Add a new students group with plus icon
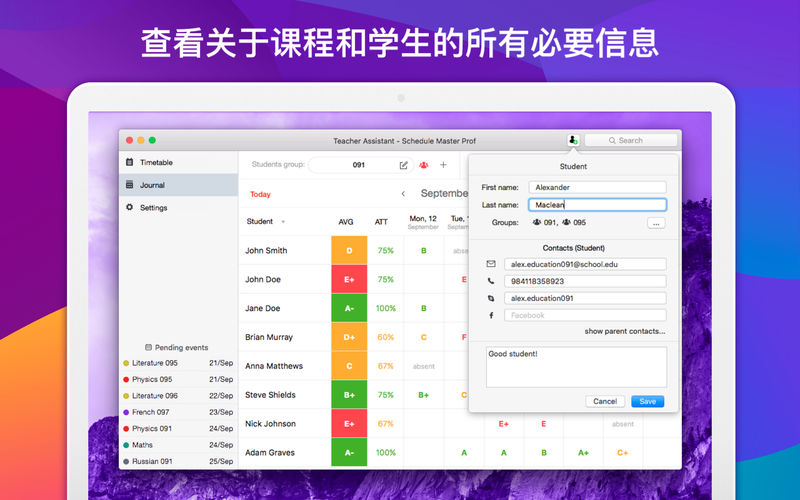 pos(443,165)
